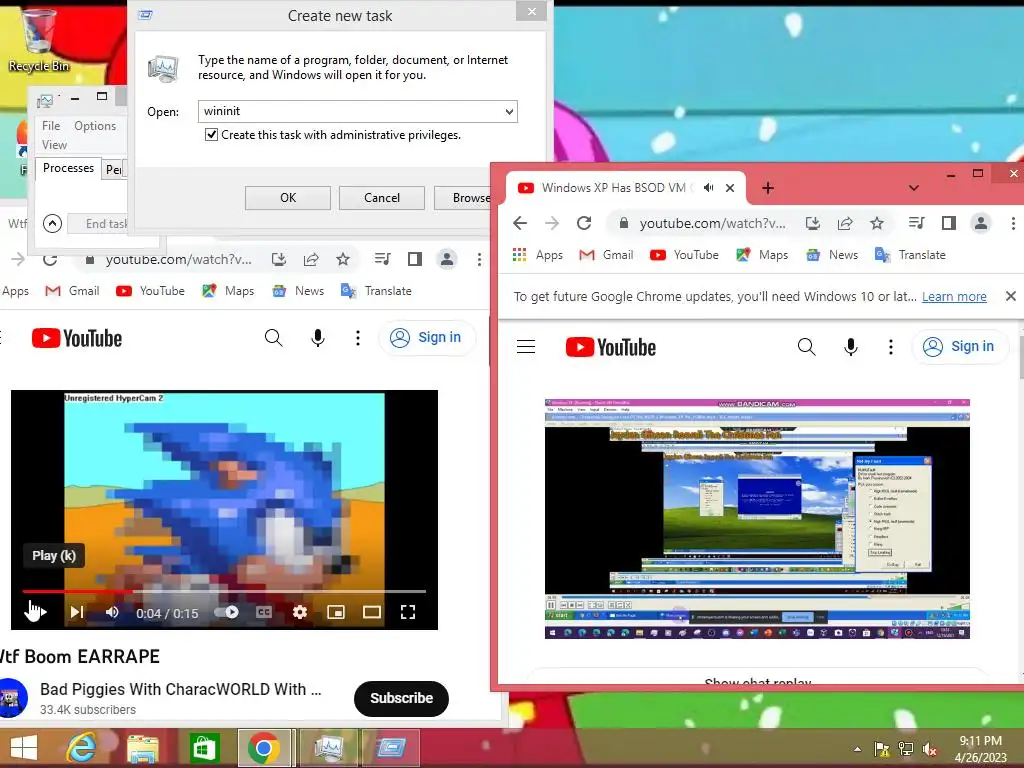Viewport: 1024px width, 768px height.
Task: Launch Internet Explorer from the taskbar
Action: [x=81, y=748]
